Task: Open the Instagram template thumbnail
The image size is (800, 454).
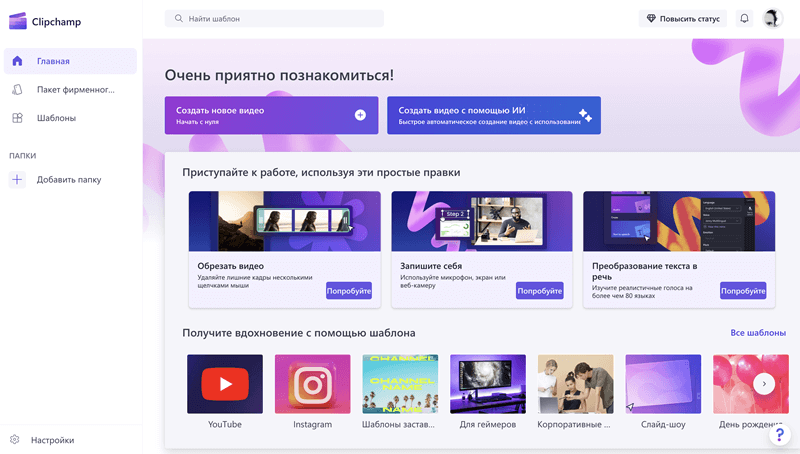Action: (313, 384)
